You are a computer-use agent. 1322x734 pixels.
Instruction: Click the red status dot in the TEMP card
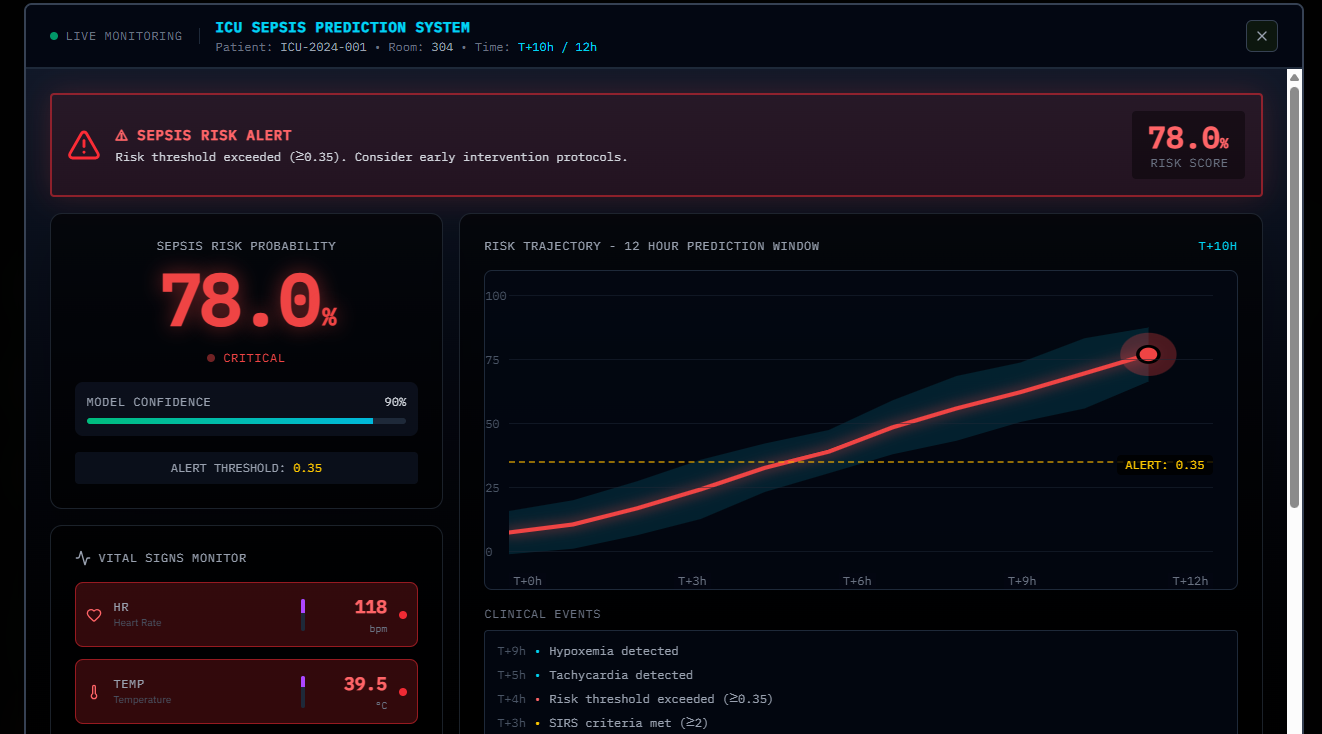coord(403,692)
